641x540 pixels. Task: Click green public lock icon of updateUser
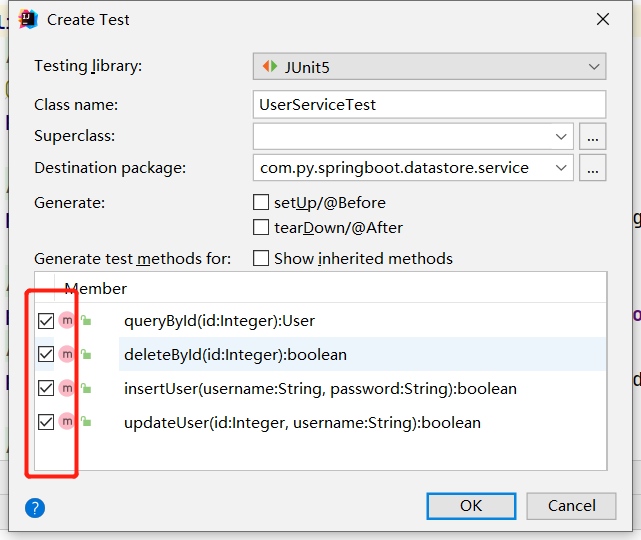[86, 422]
